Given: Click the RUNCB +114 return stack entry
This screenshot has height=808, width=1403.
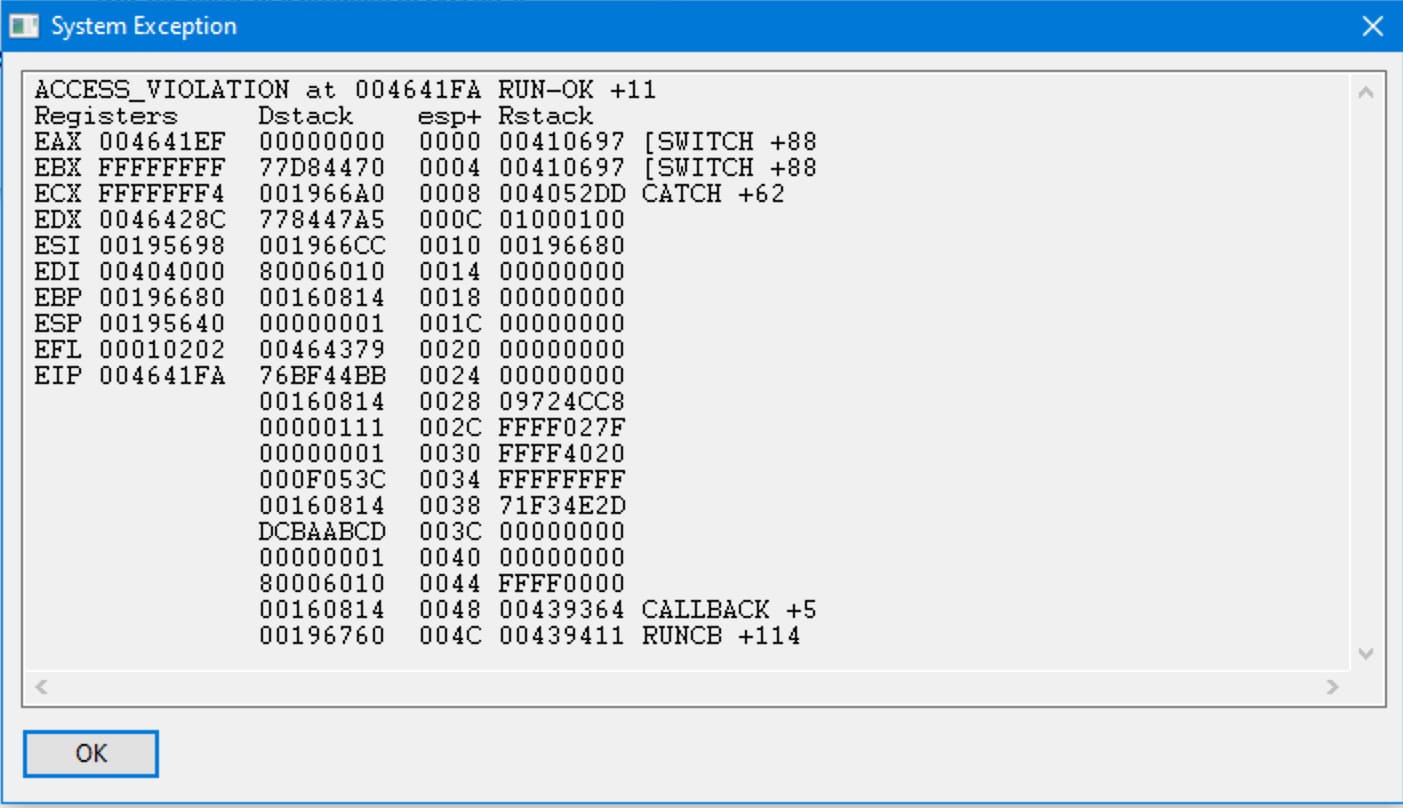Looking at the screenshot, I should tap(721, 635).
